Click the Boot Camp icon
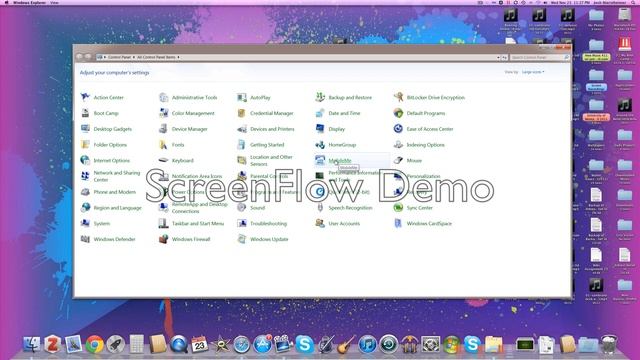The height and width of the screenshot is (360, 640). 85,113
